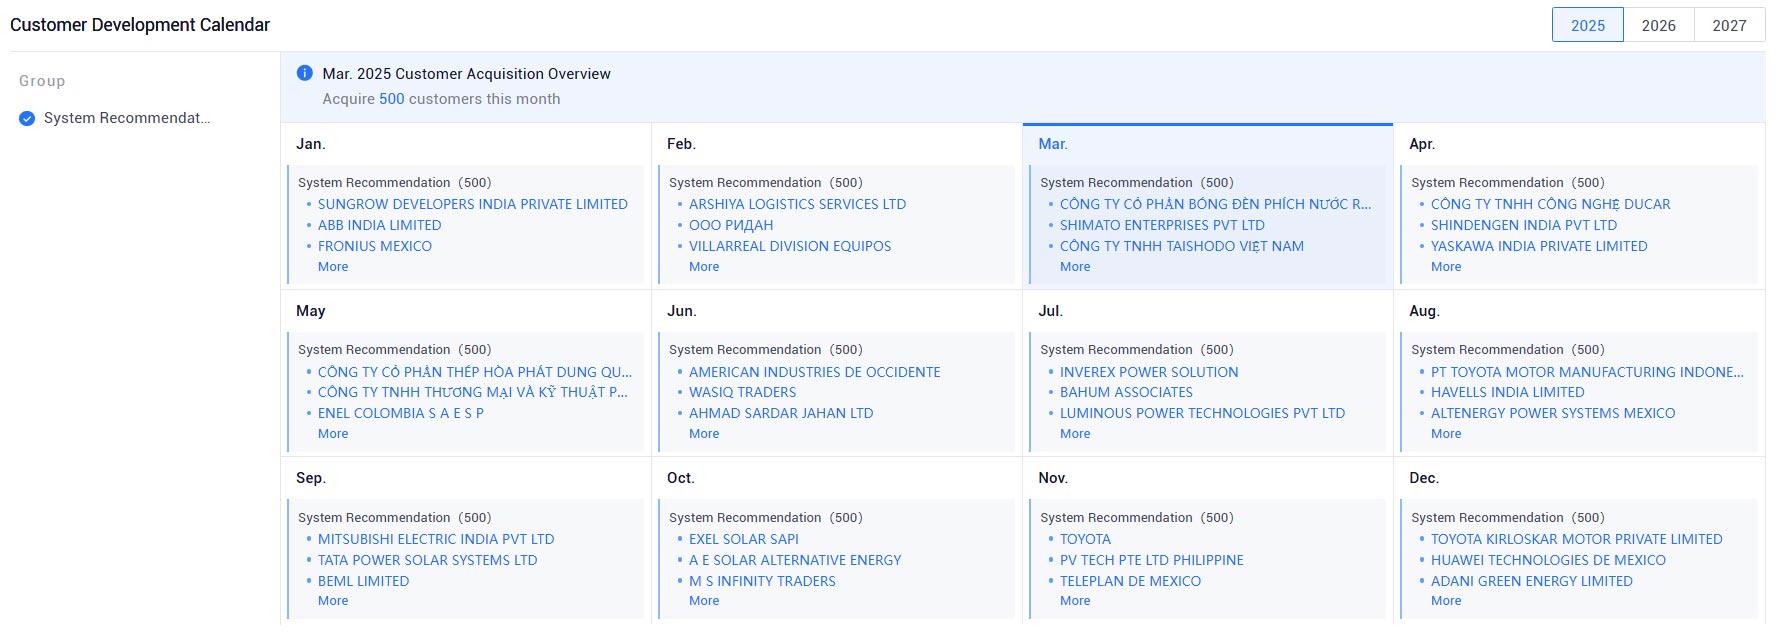Expand More customers in August
The width and height of the screenshot is (1776, 634).
pos(1446,434)
